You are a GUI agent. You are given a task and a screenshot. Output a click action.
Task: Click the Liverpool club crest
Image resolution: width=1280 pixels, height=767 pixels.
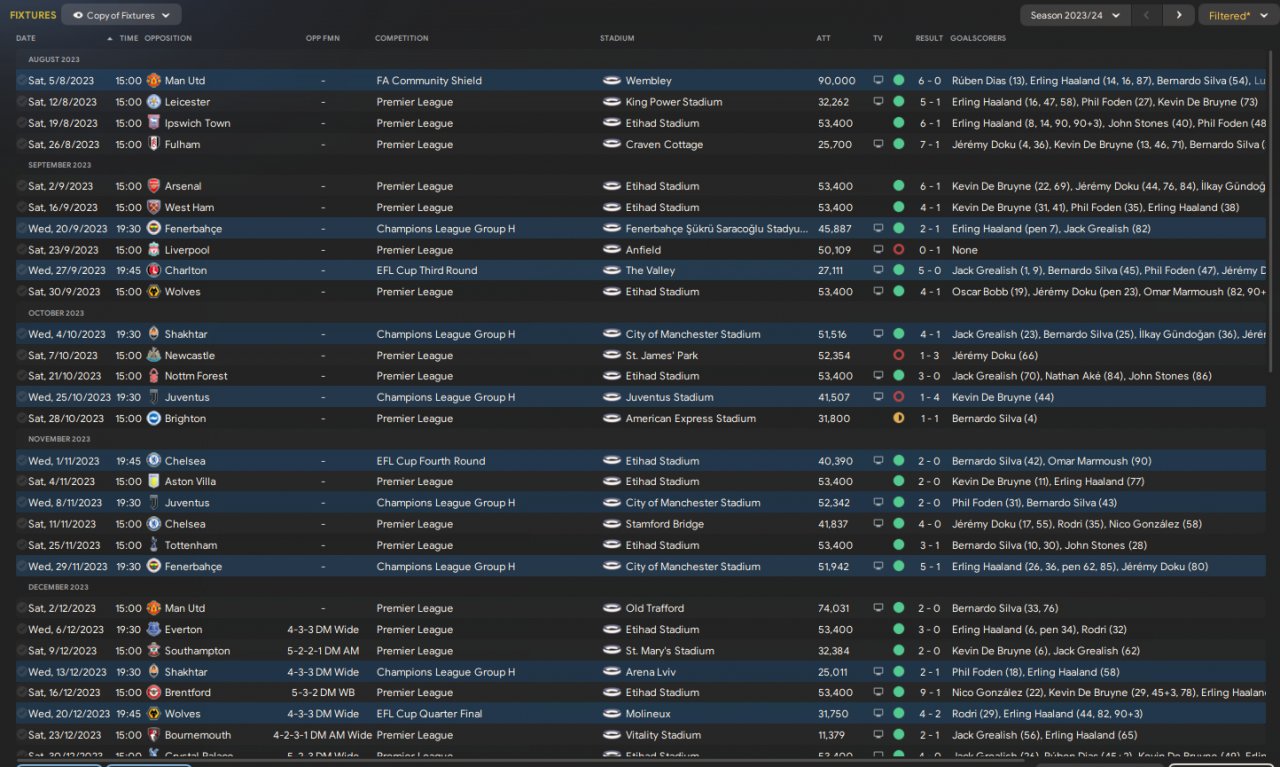tap(153, 250)
